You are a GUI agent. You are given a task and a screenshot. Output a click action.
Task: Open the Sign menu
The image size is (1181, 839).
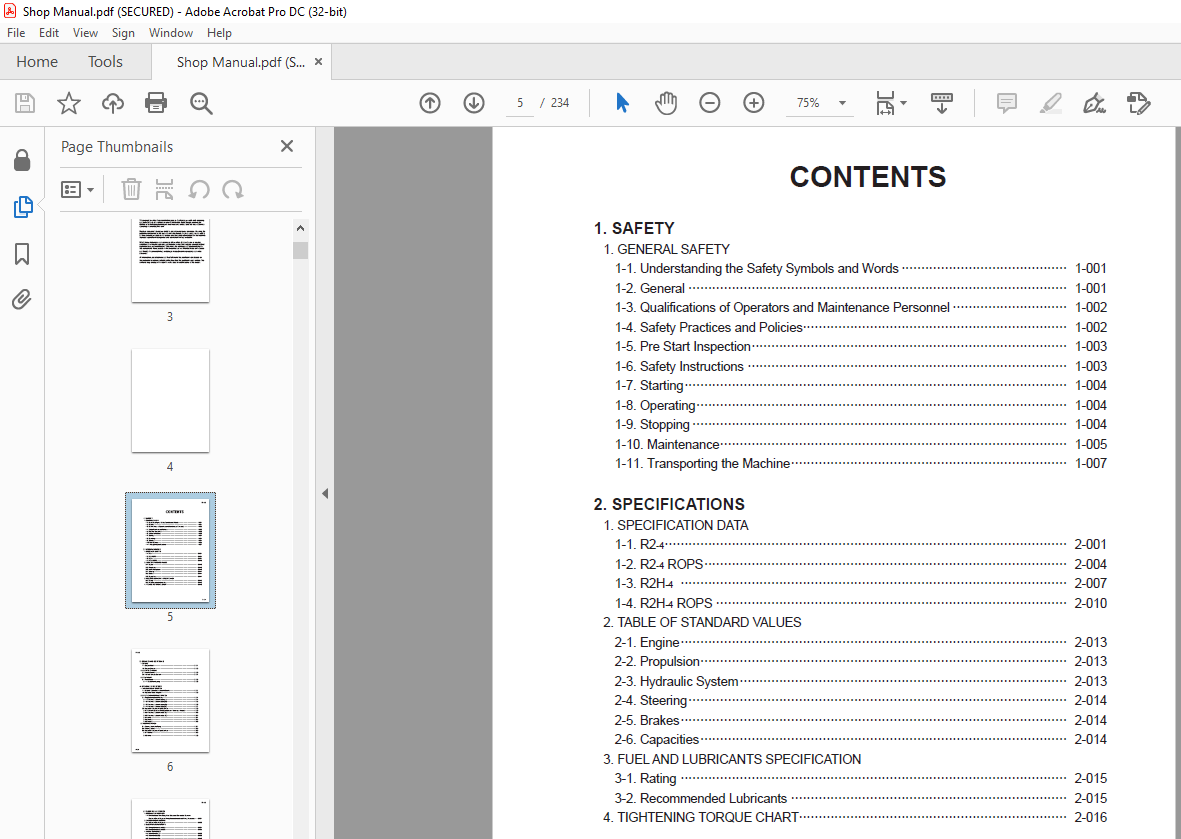pos(123,33)
